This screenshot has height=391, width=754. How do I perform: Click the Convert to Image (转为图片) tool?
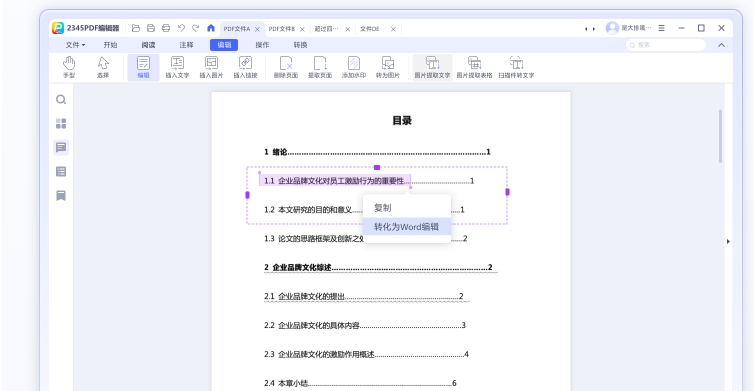tap(388, 67)
